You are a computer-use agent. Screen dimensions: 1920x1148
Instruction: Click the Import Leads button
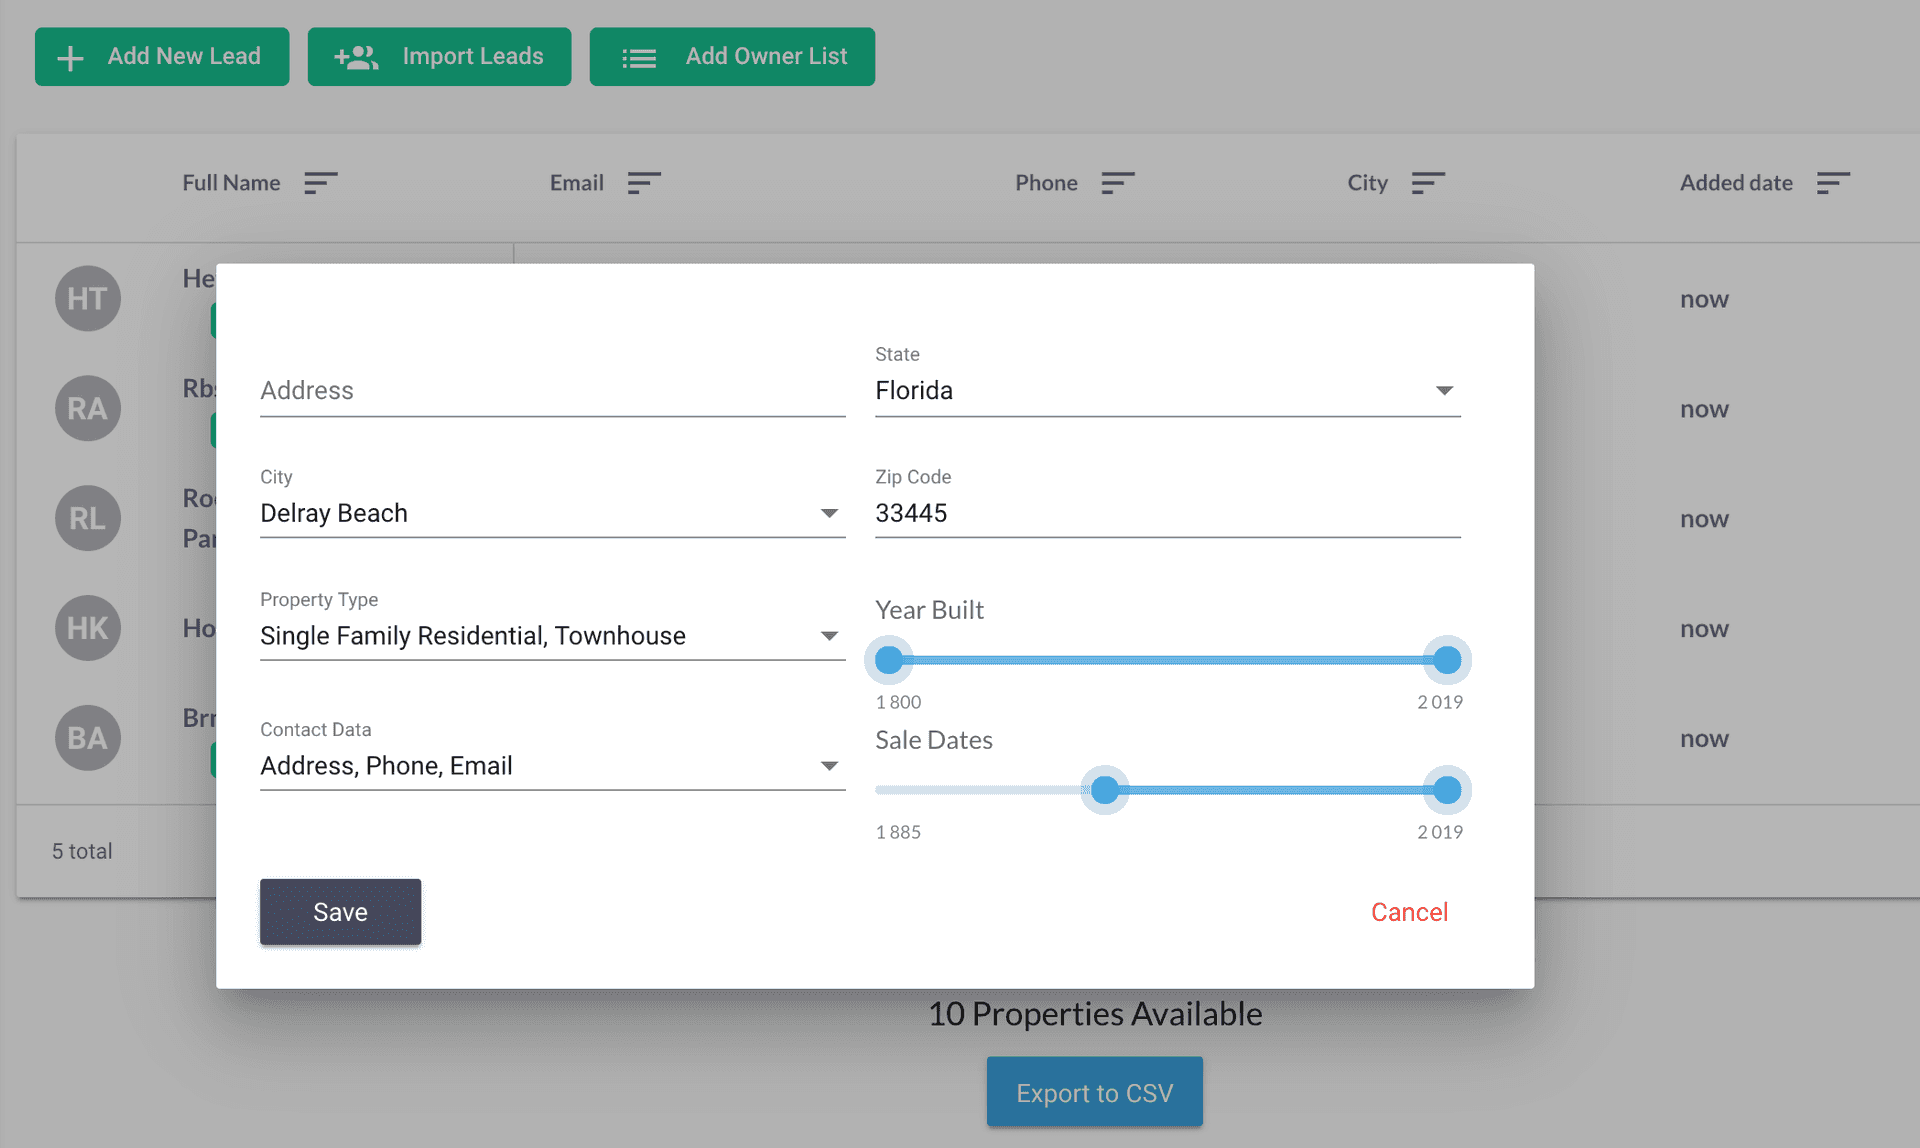pyautogui.click(x=439, y=57)
